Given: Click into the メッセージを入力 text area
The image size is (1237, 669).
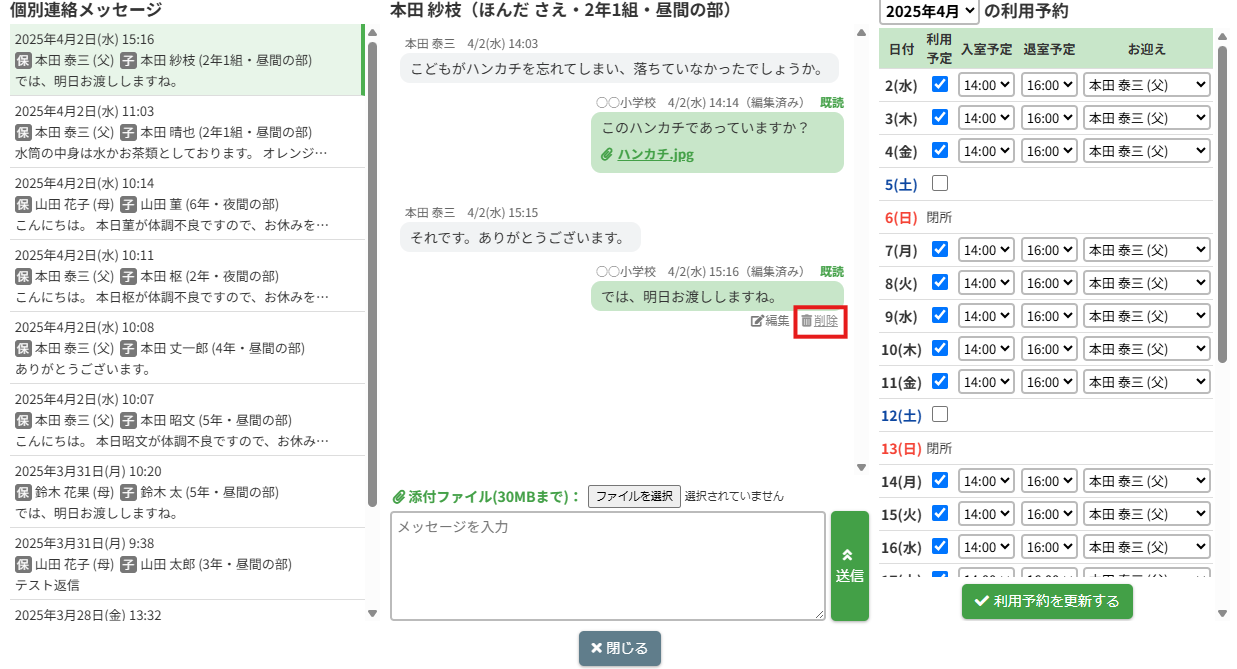Looking at the screenshot, I should (x=607, y=566).
